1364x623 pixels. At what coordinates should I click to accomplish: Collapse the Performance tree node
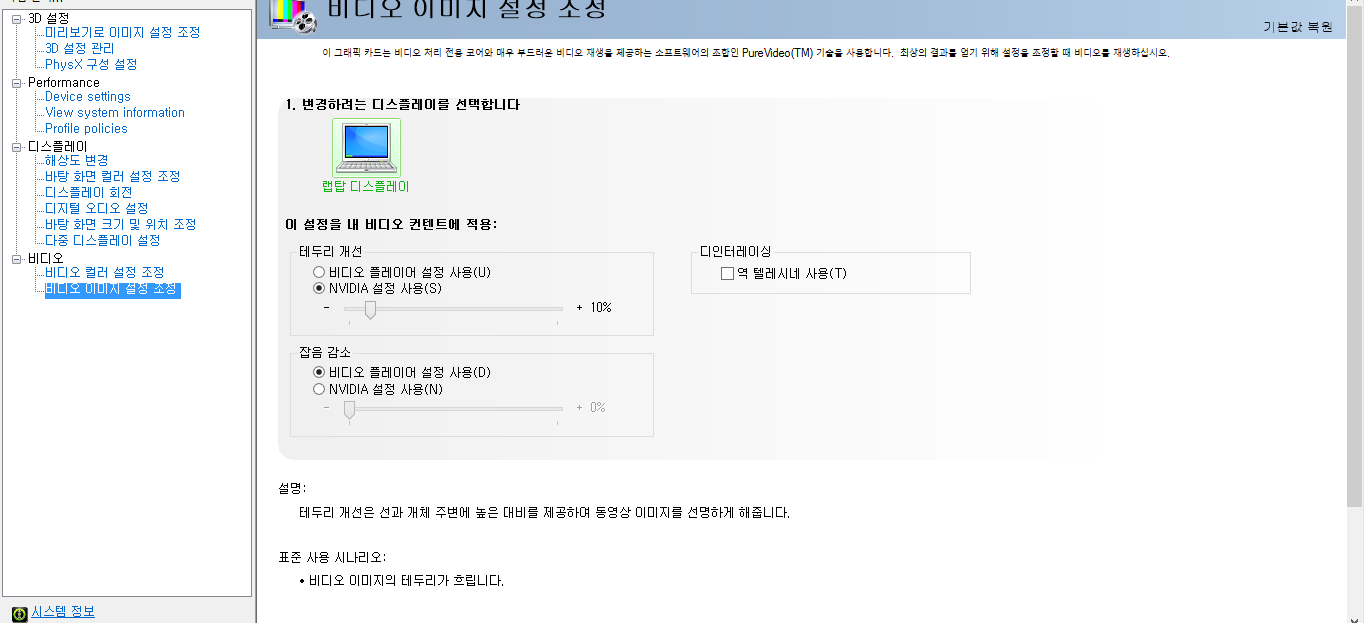[17, 83]
